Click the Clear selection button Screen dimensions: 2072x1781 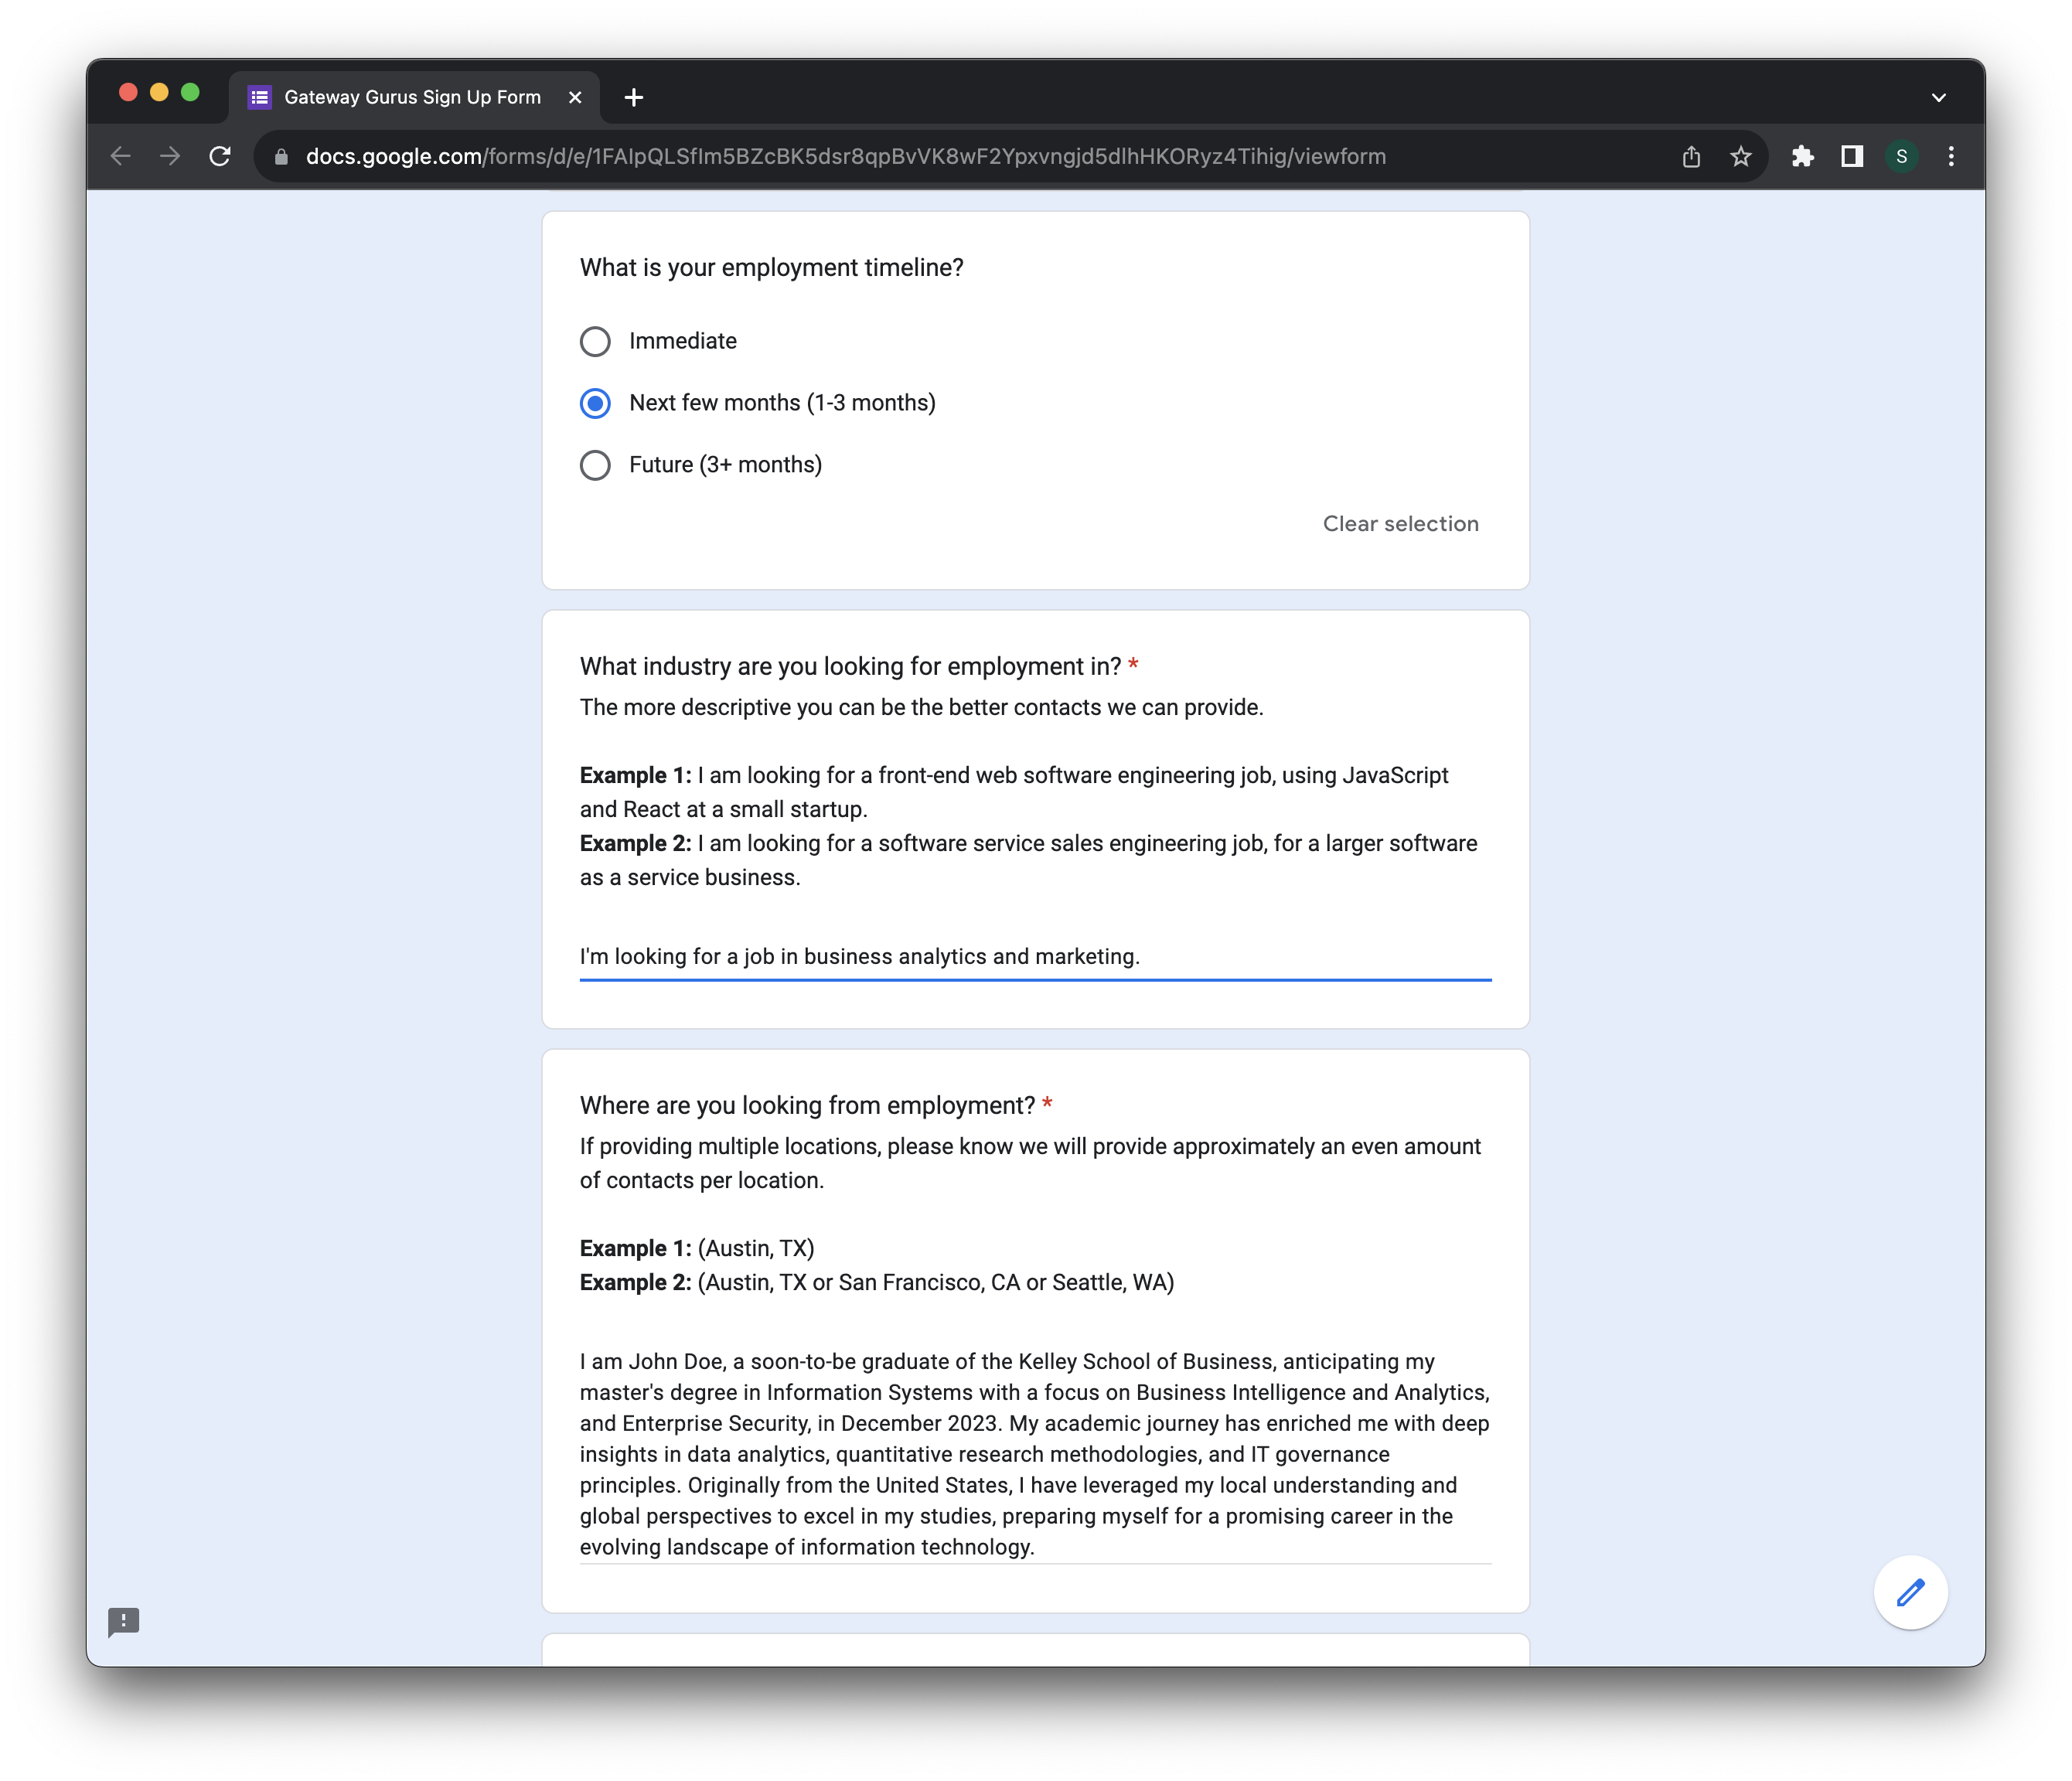tap(1400, 524)
